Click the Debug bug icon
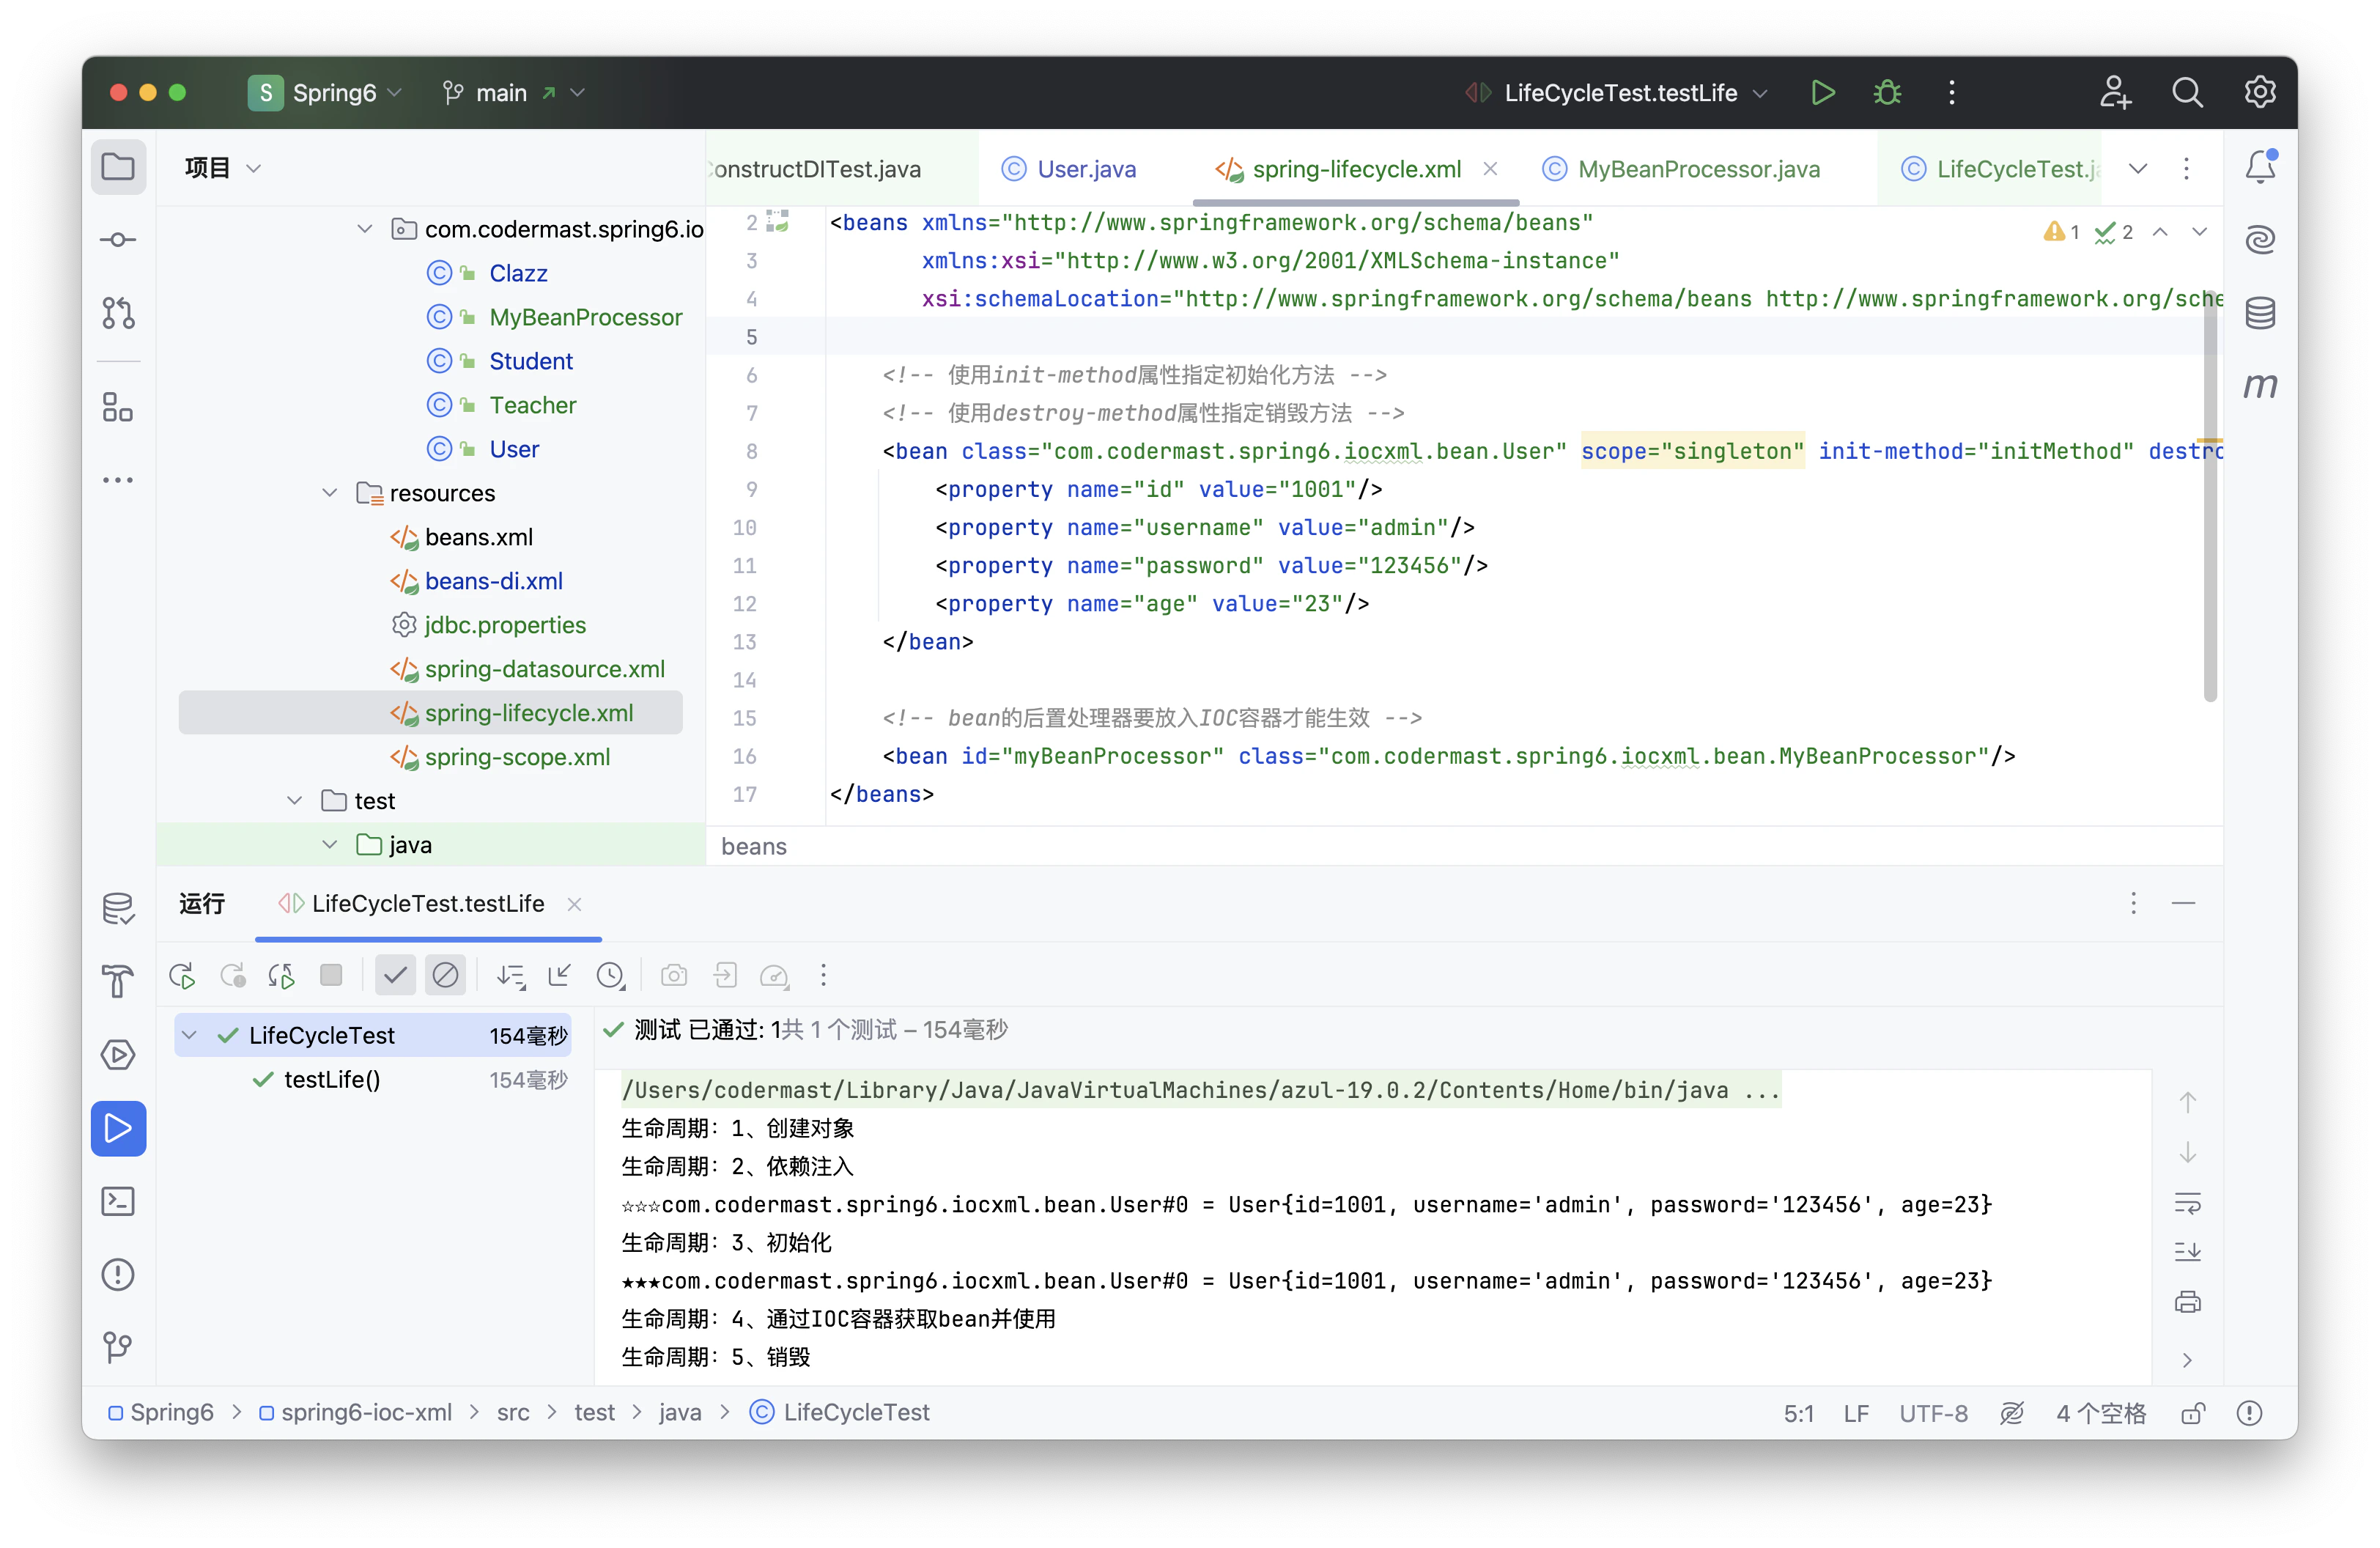 click(x=1886, y=93)
